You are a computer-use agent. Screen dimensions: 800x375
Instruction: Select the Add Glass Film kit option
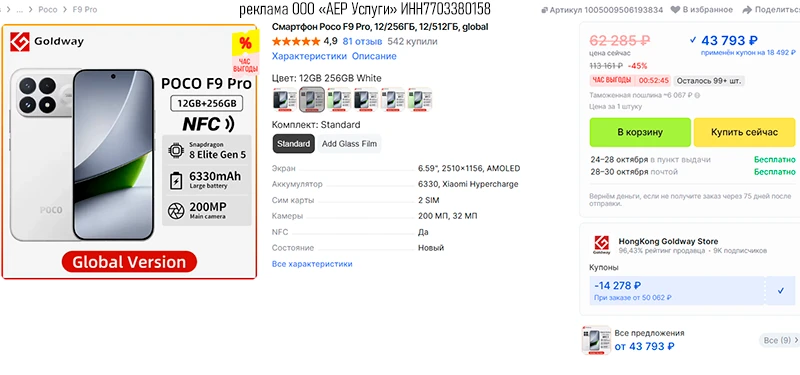pyautogui.click(x=349, y=144)
